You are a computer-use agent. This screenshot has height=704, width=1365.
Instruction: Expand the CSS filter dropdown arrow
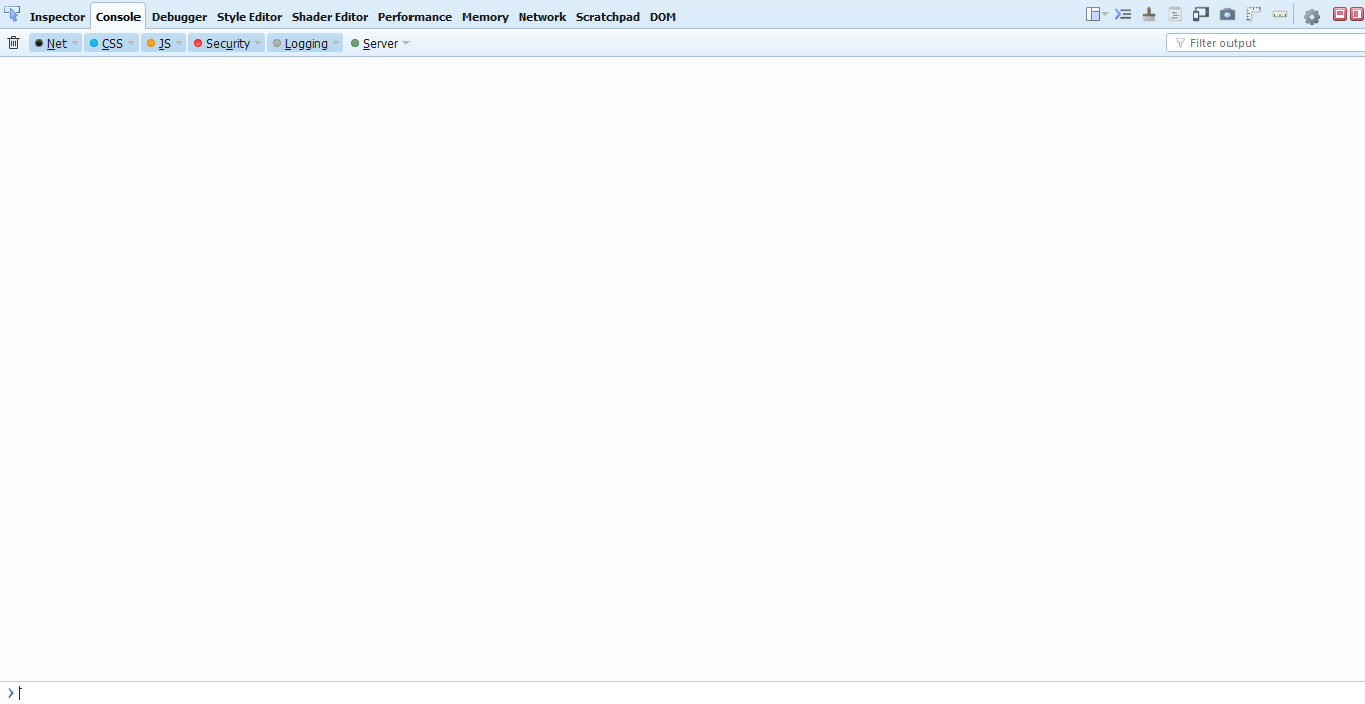click(x=130, y=43)
